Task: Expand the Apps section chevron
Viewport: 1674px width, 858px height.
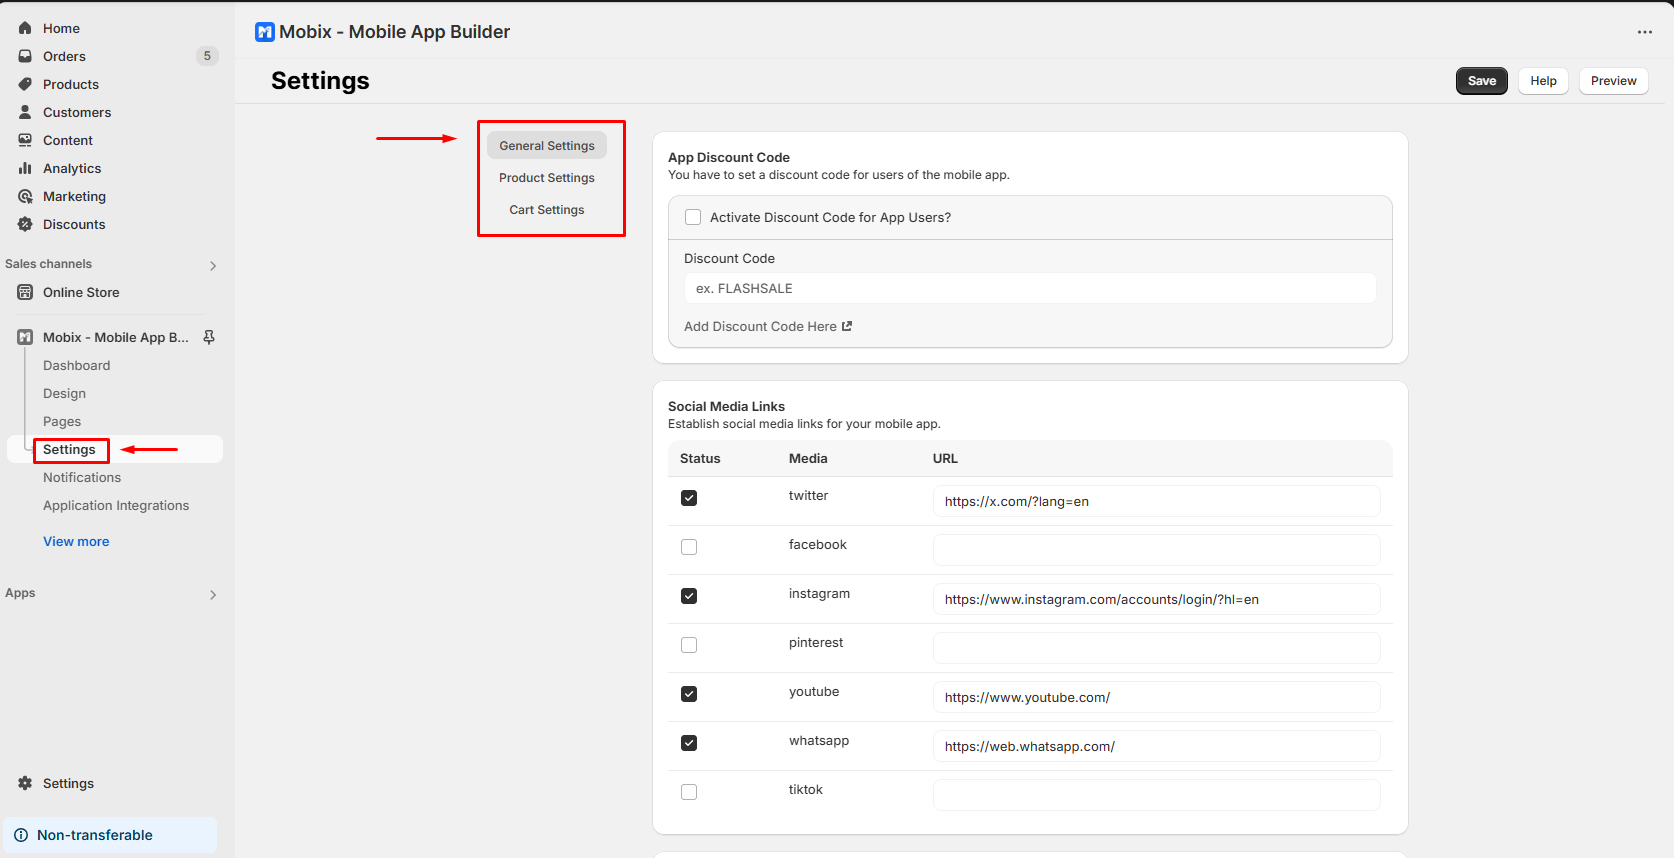Action: pos(213,595)
